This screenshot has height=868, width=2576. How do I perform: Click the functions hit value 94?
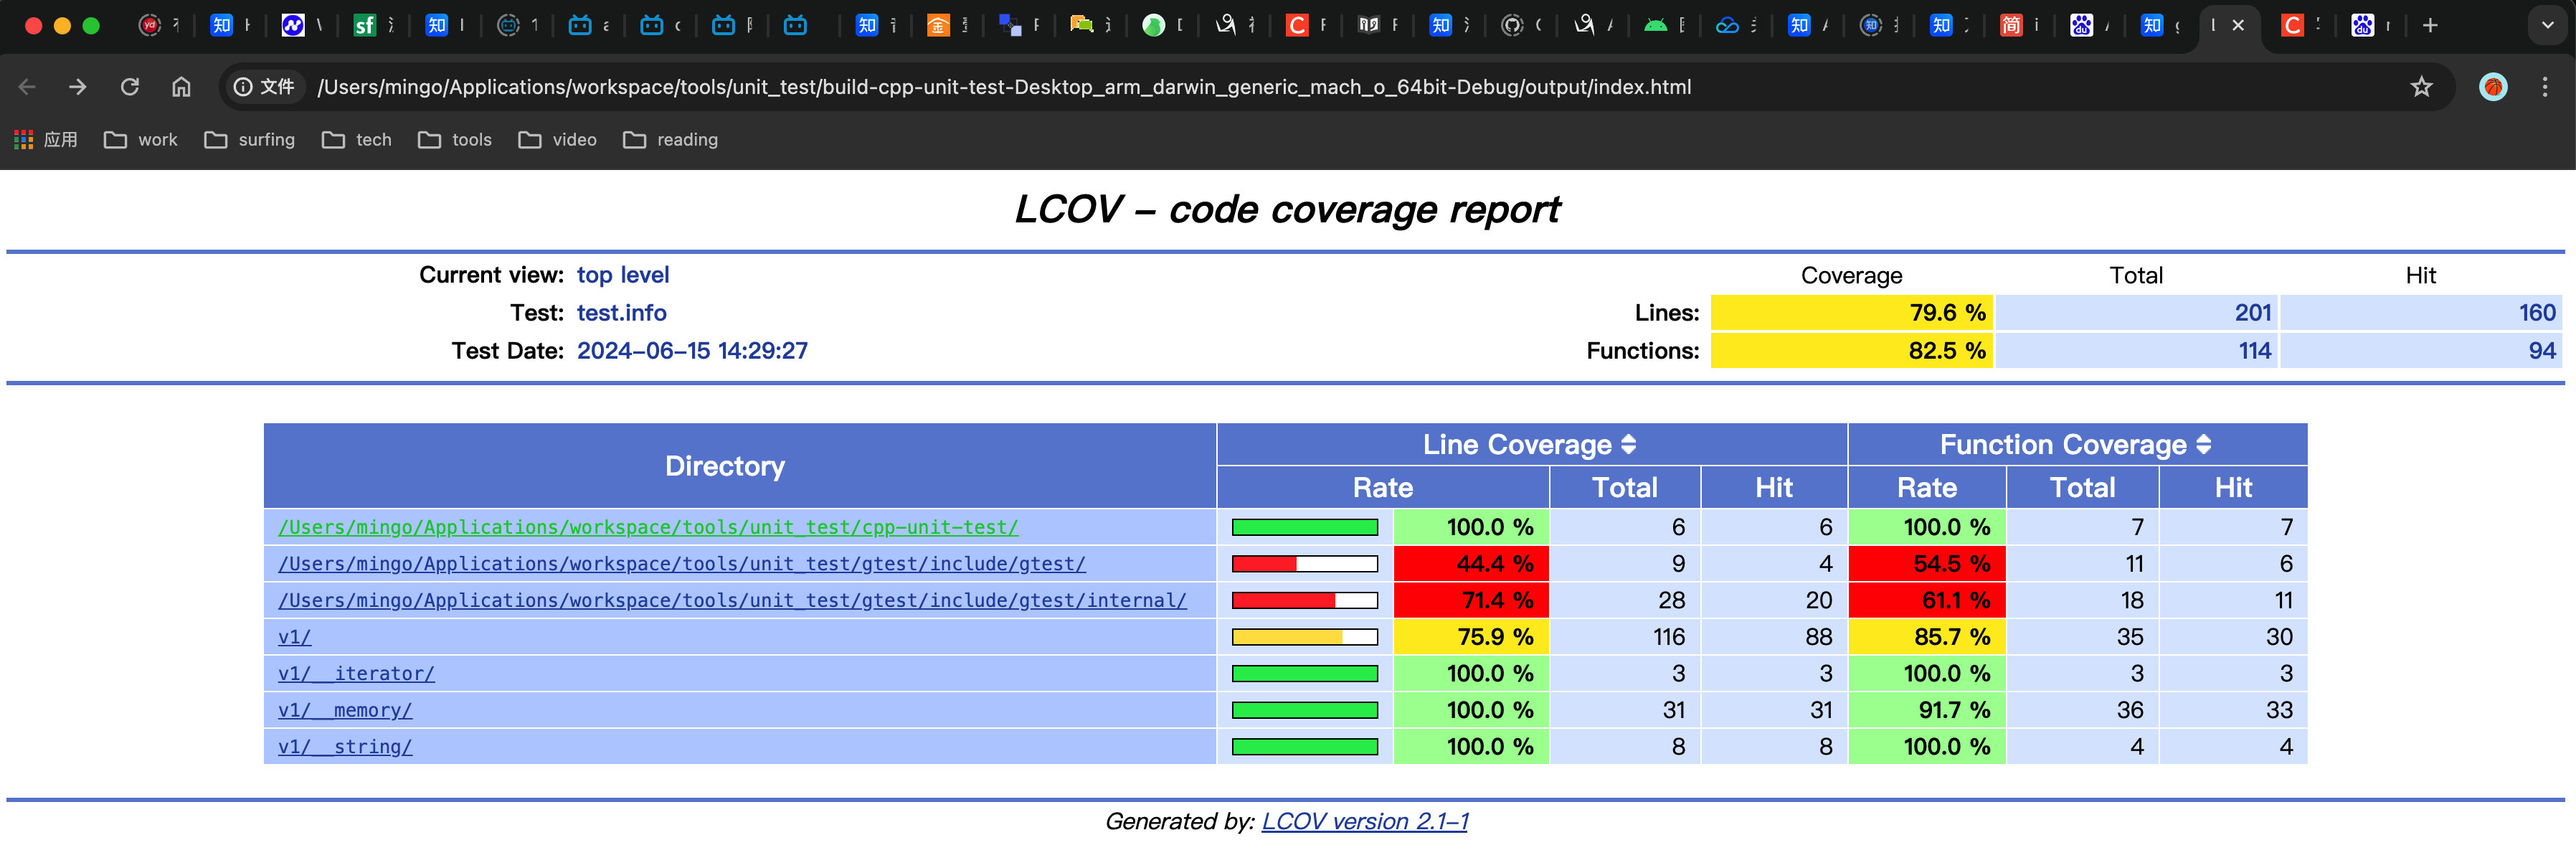[x=2542, y=351]
